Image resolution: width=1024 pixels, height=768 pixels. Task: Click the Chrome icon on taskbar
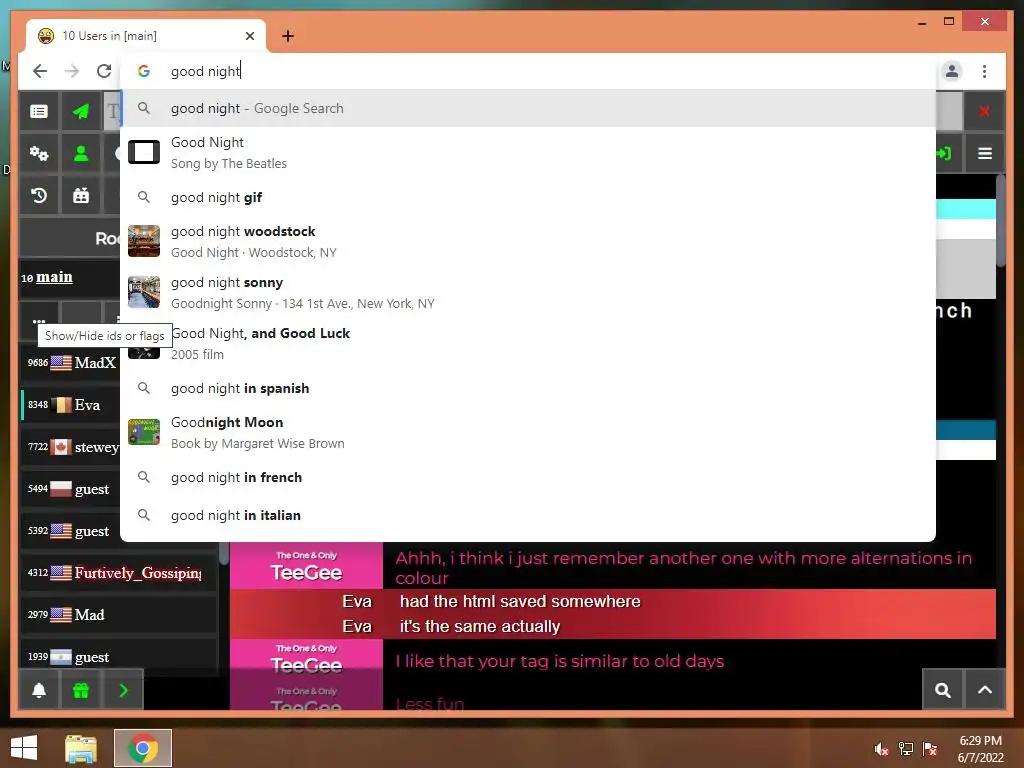pyautogui.click(x=142, y=748)
